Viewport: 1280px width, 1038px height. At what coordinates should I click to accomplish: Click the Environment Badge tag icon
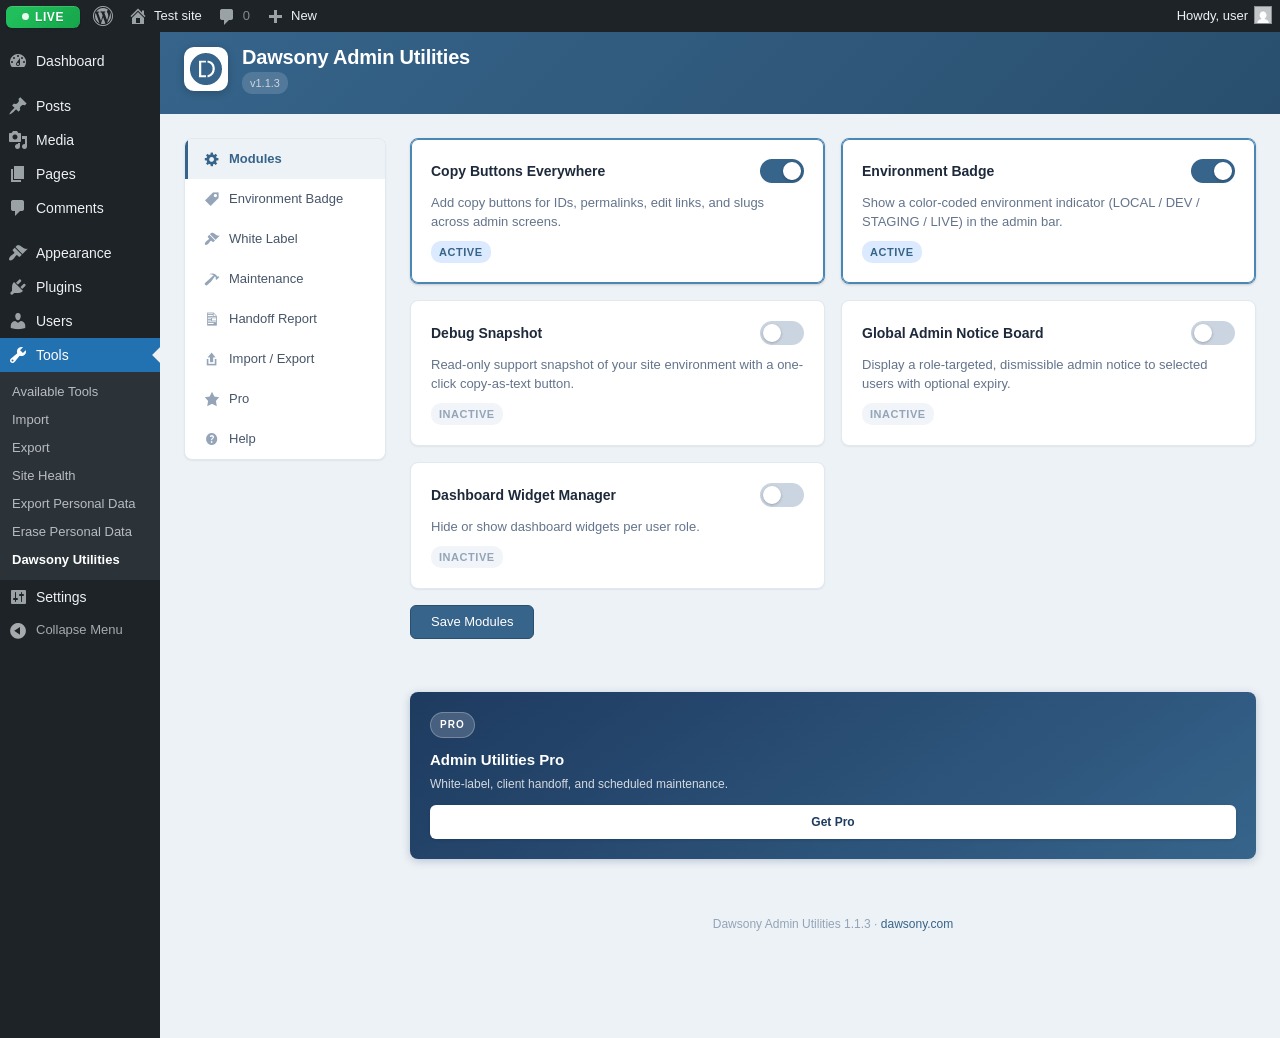coord(212,199)
